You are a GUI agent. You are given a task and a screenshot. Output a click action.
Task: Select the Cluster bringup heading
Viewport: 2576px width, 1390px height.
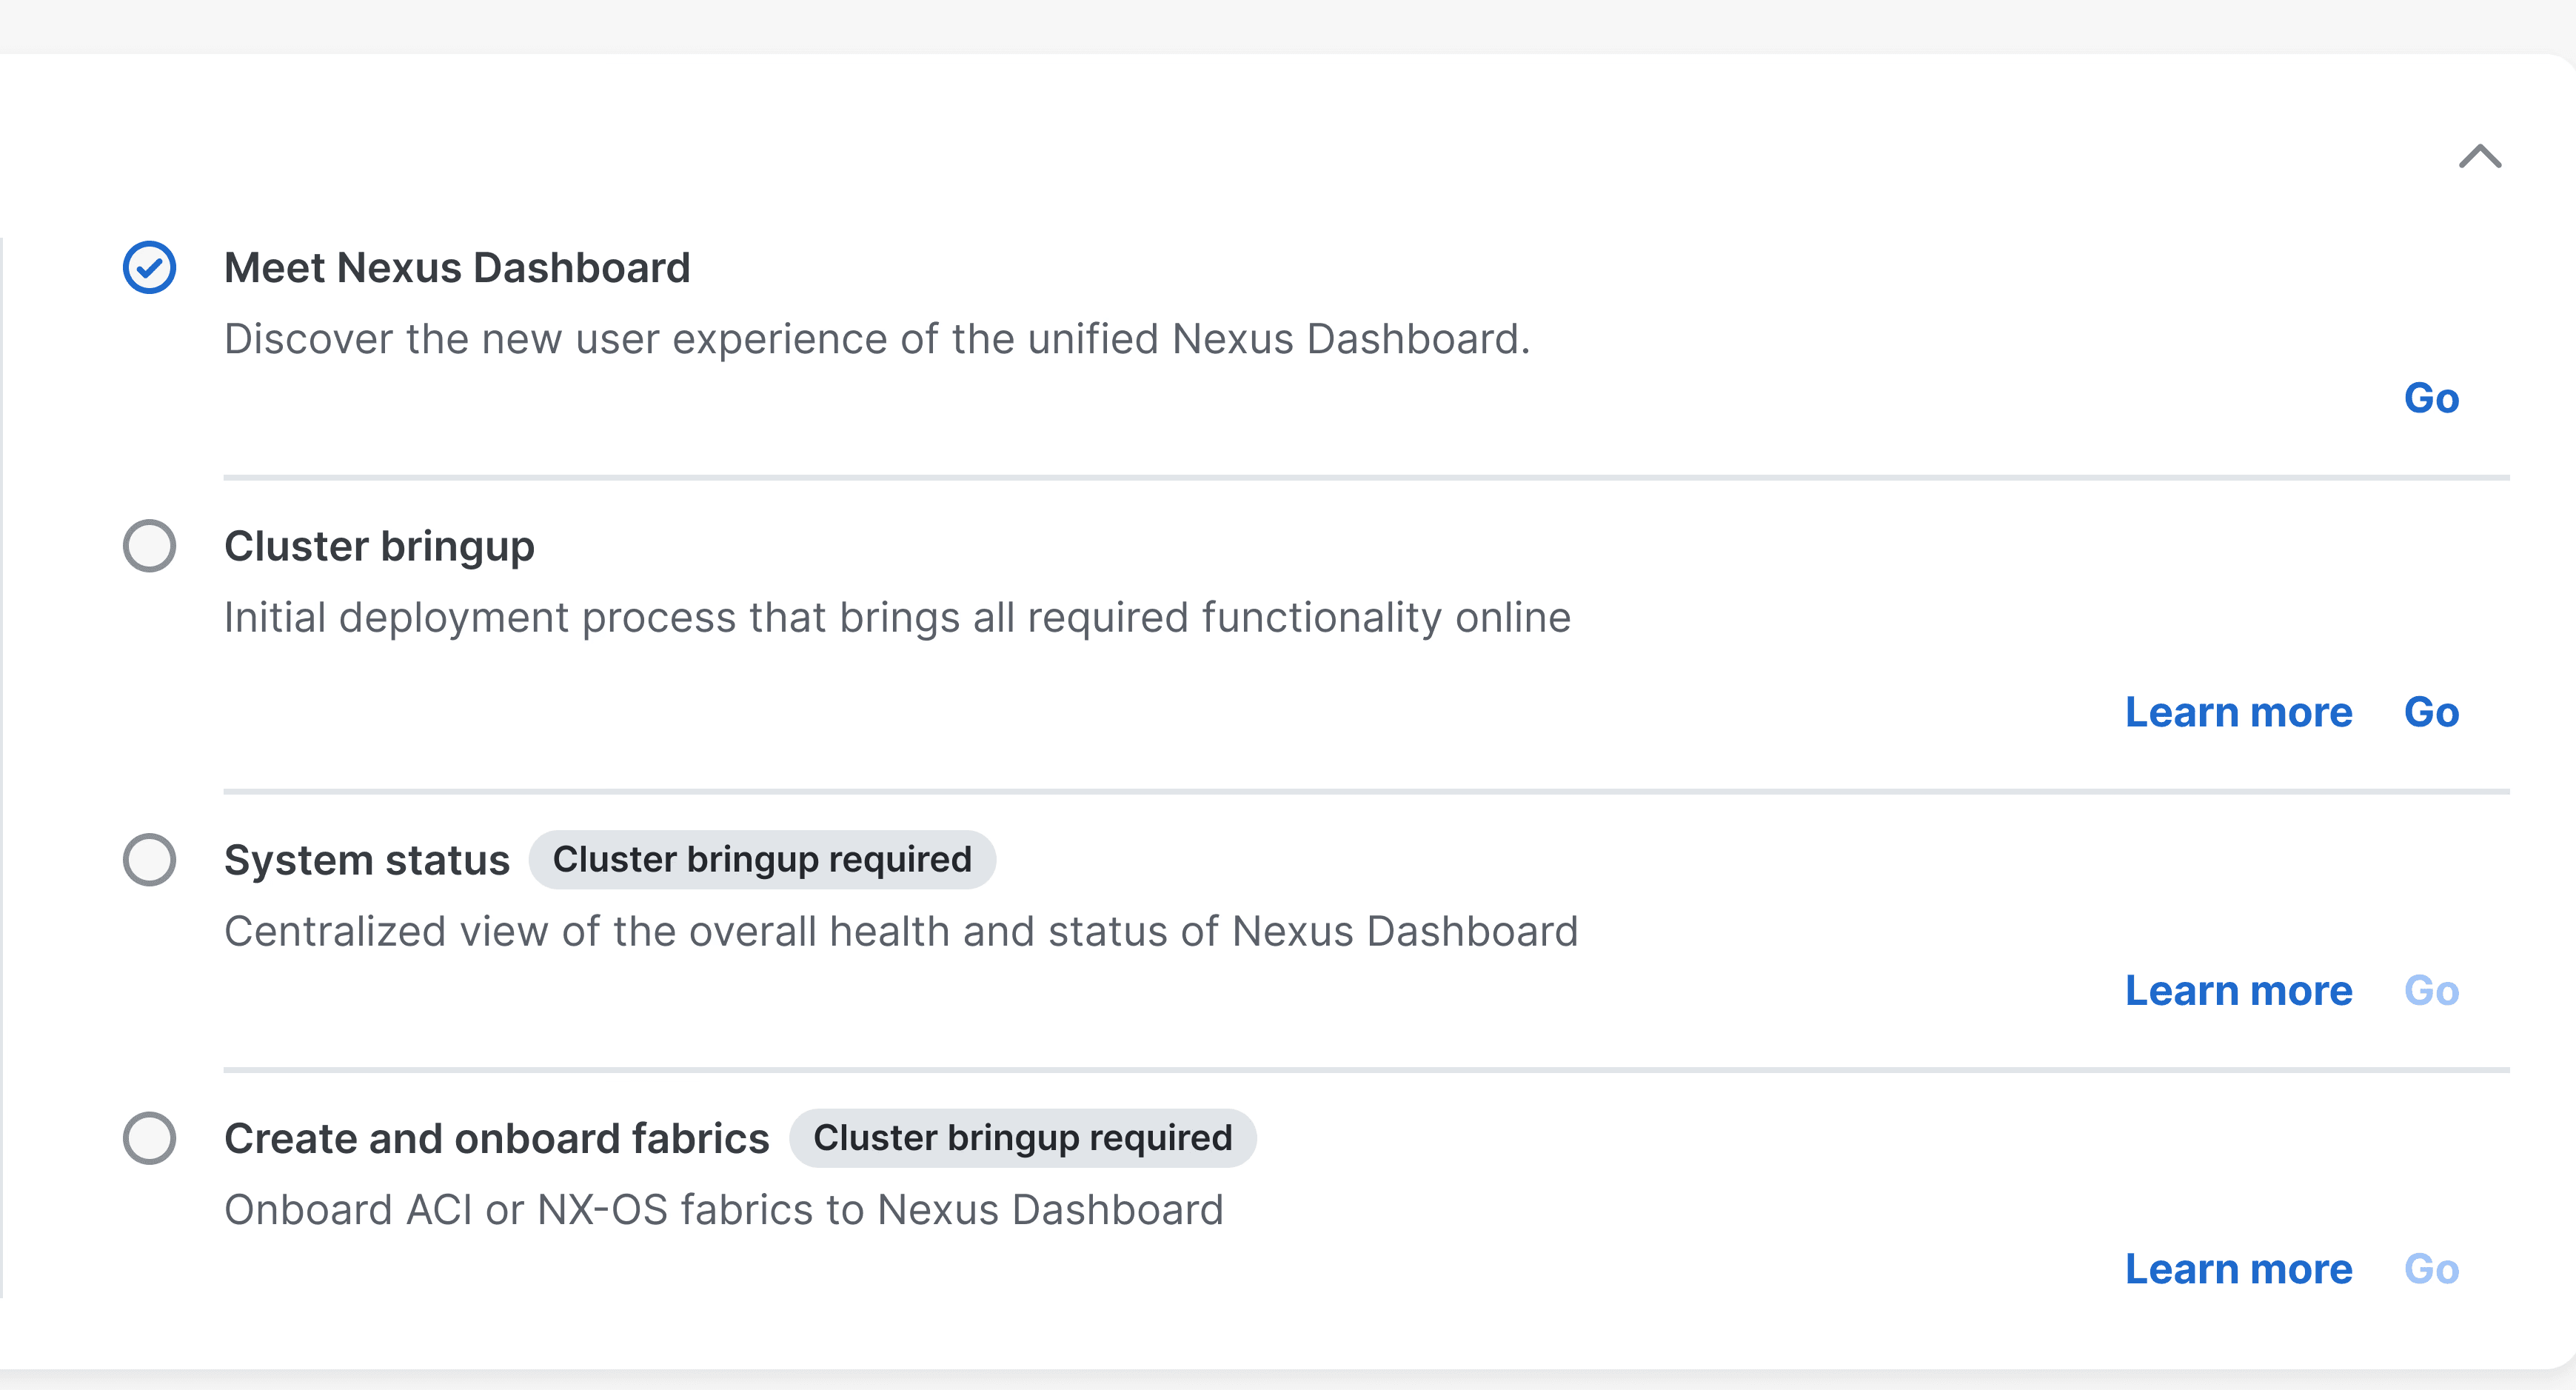pos(379,547)
